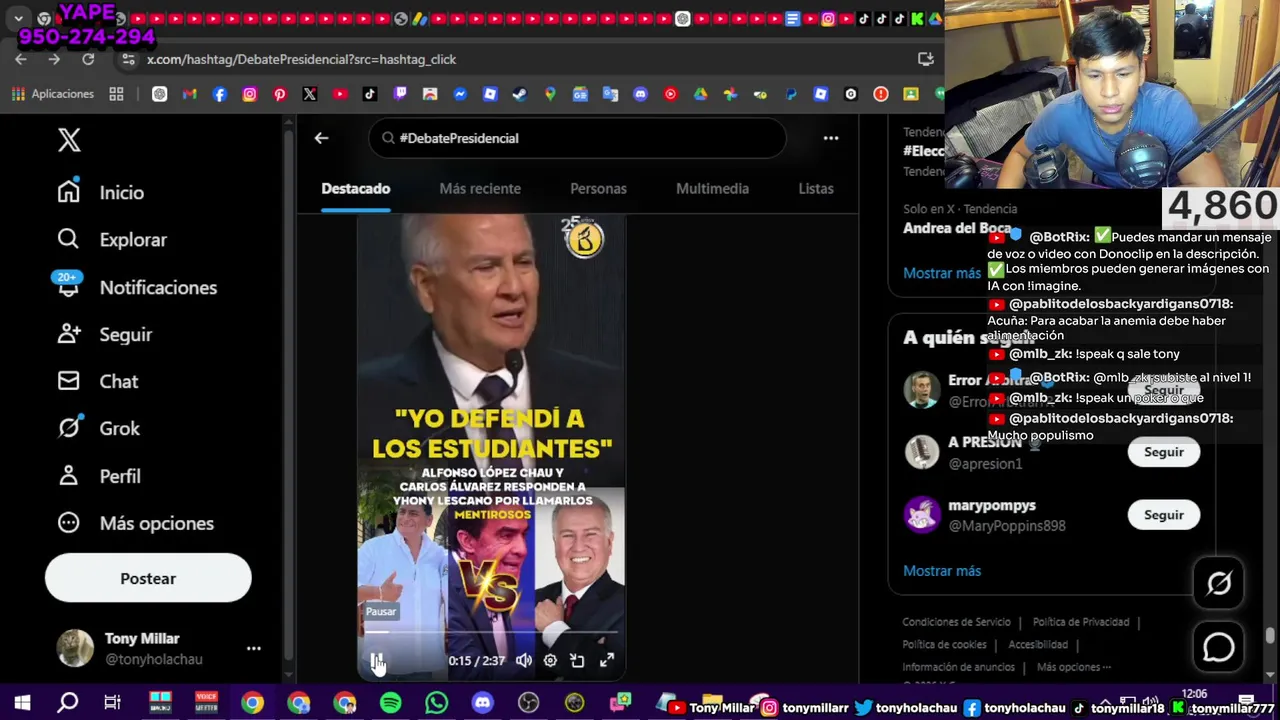Viewport: 1280px width, 720px height.
Task: Follow the A PRESIÓN account
Action: [x=1164, y=452]
